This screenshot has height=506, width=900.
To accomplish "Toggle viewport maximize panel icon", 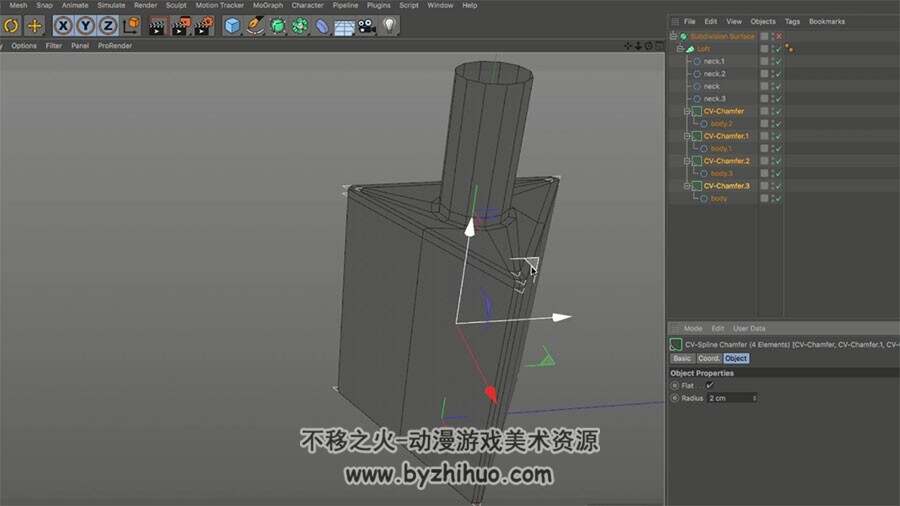I will (x=660, y=46).
